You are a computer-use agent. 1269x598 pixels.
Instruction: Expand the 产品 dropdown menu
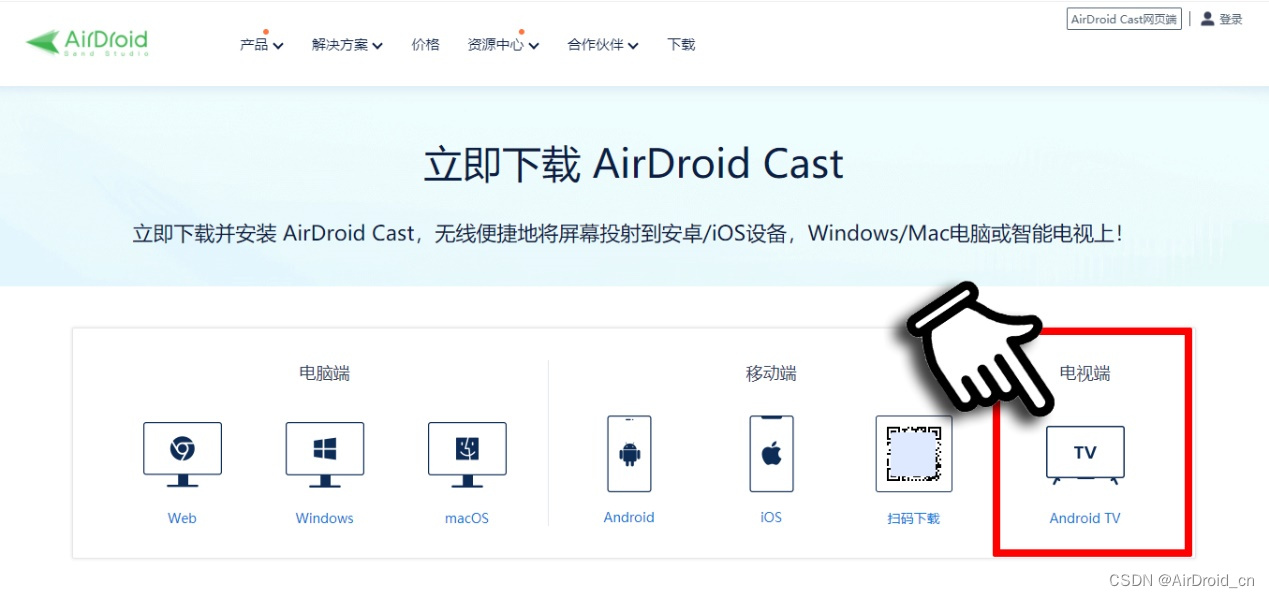[262, 44]
